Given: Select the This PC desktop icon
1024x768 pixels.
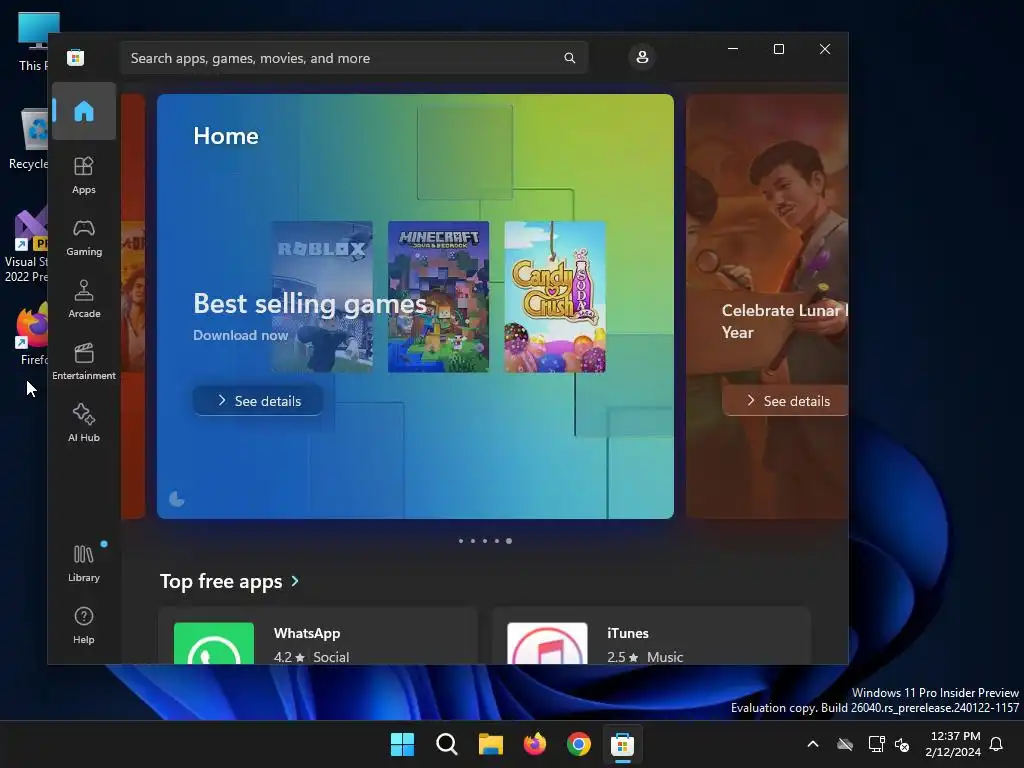Looking at the screenshot, I should point(33,42).
